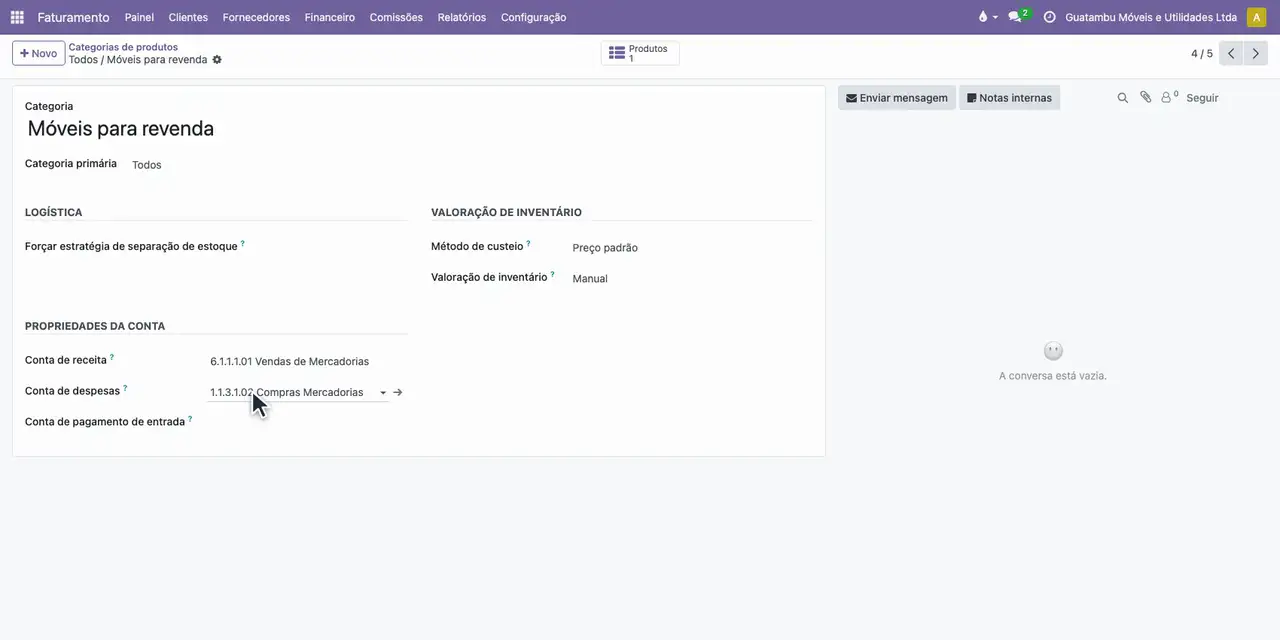Click the Todos breadcrumb link
Screen dimensions: 1280x640
tap(83, 60)
